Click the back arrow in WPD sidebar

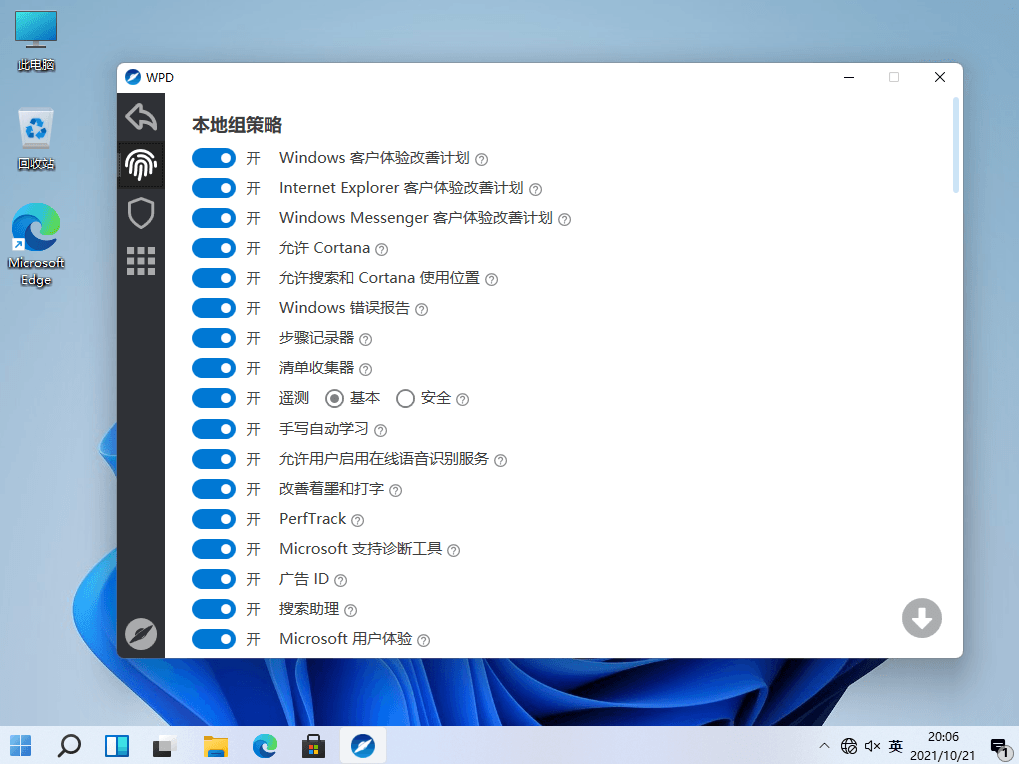[141, 118]
